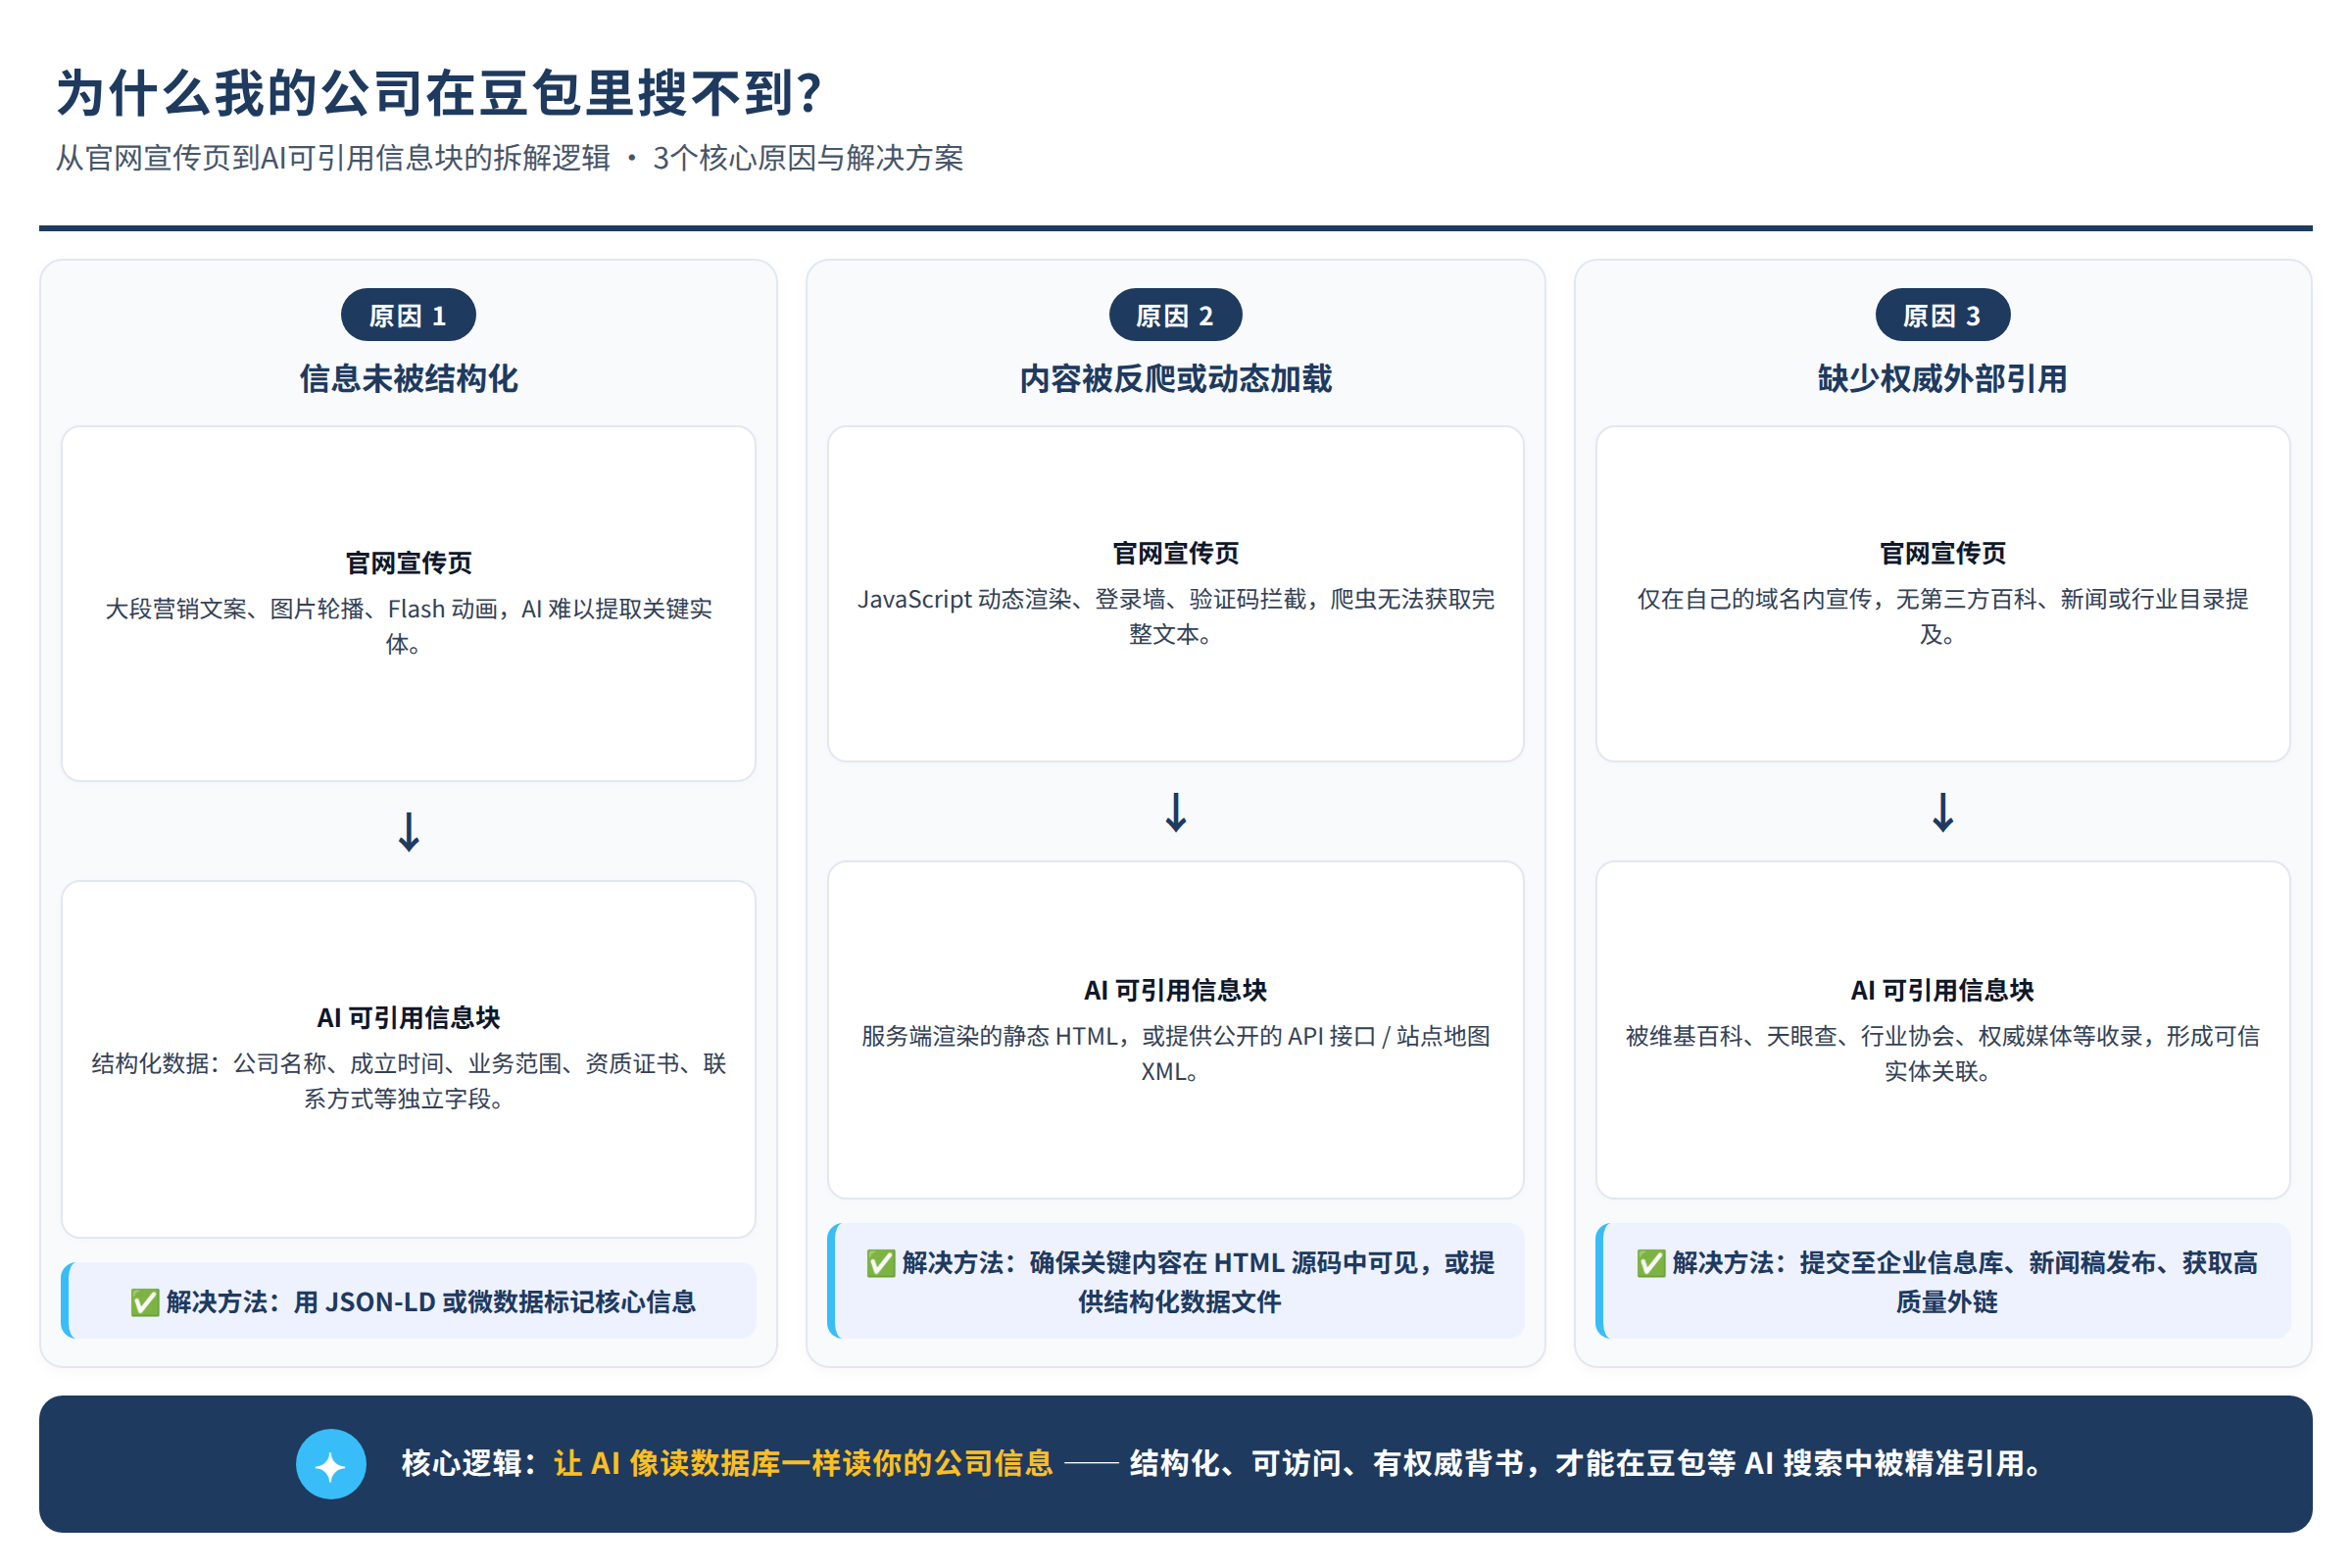Click AI 可引用信息块 title in the 原因 2 column

1176,991
